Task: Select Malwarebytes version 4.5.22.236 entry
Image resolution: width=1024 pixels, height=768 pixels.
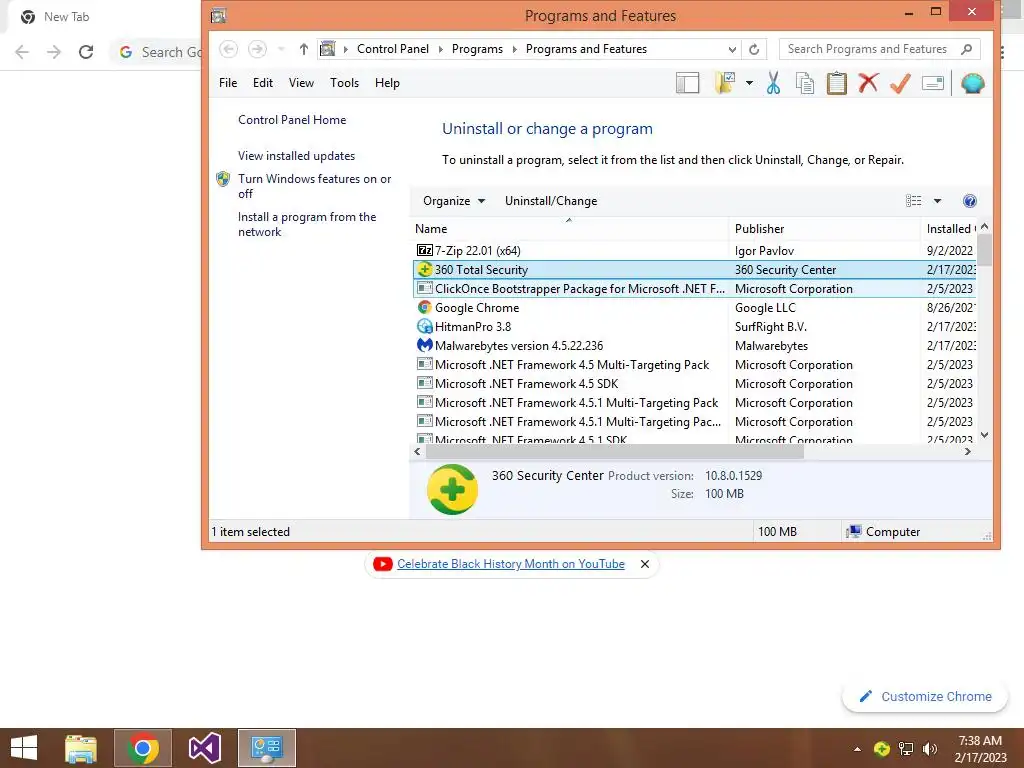Action: [x=695, y=345]
